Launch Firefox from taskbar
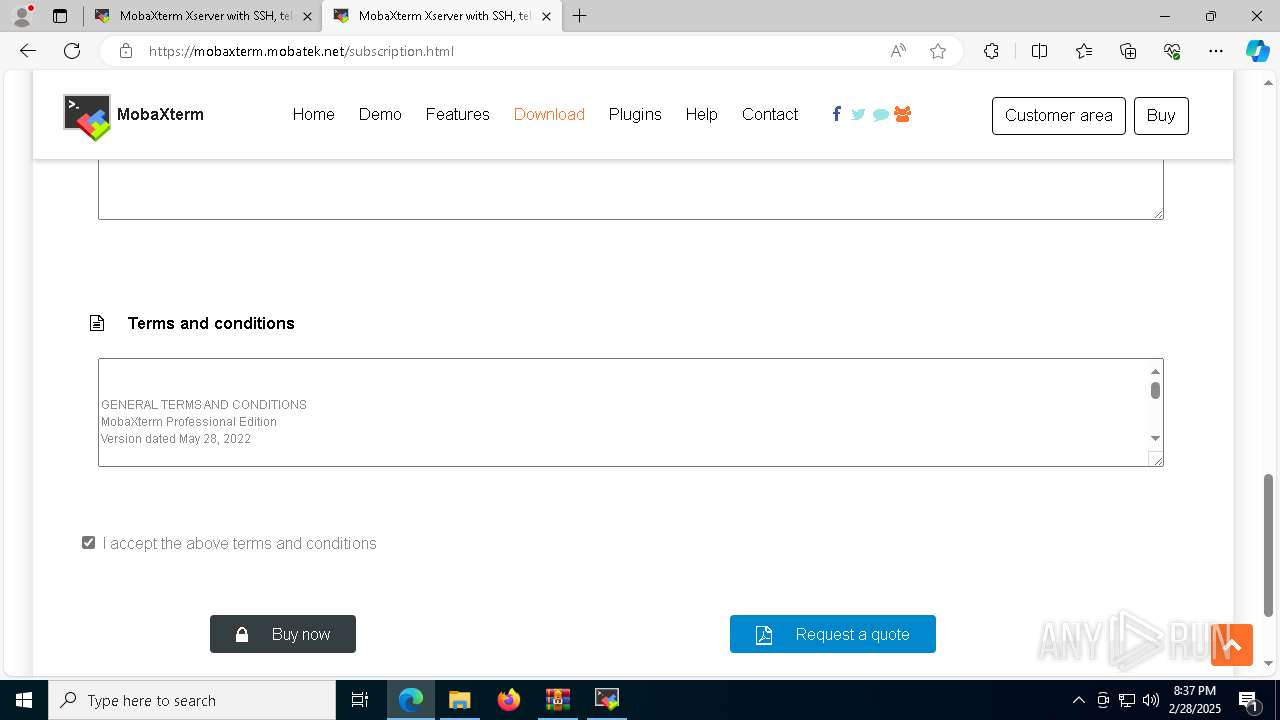1280x720 pixels. tap(509, 700)
